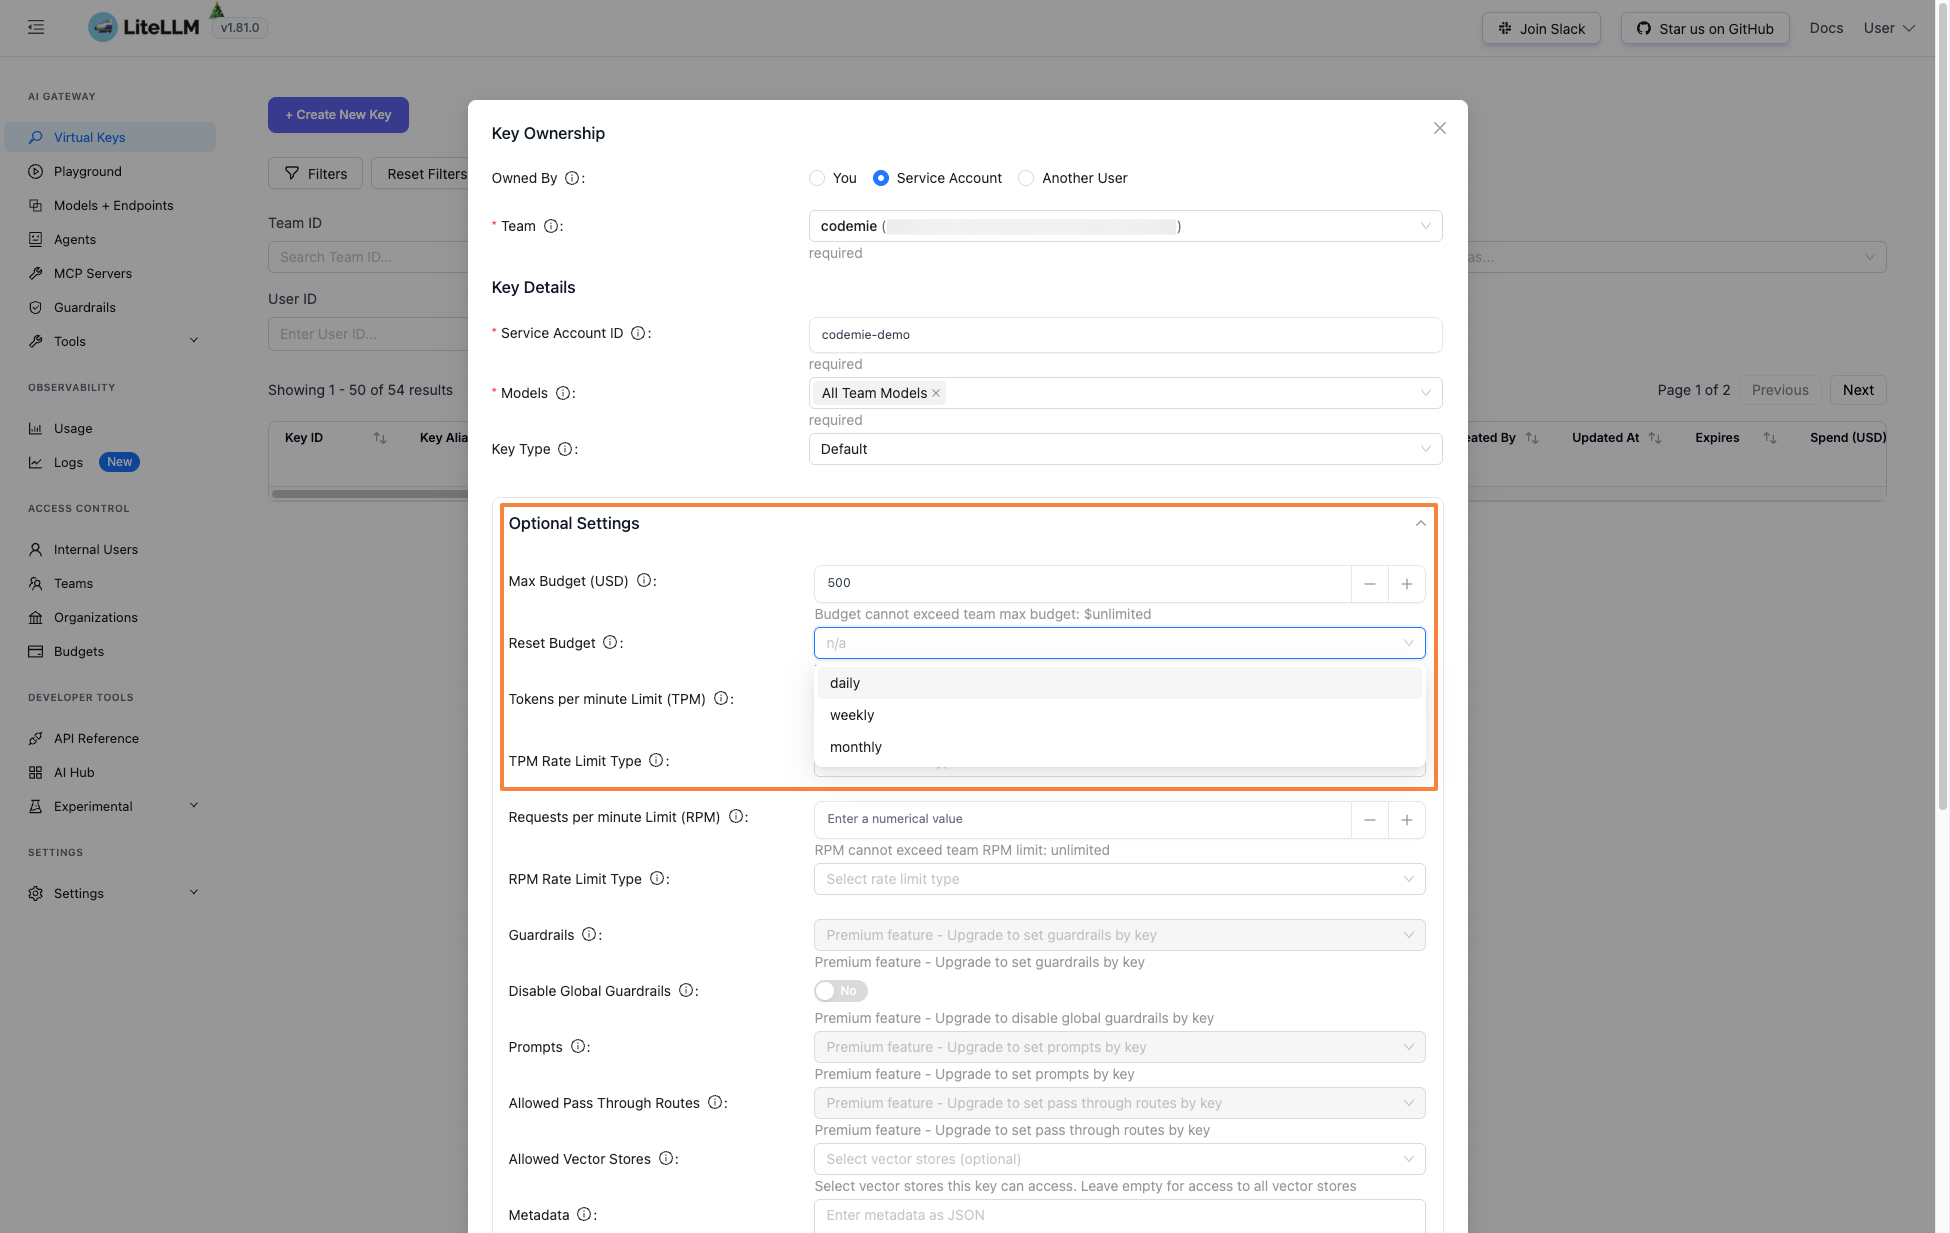Choose weekly from the reset options
The width and height of the screenshot is (1950, 1233).
[x=852, y=715]
